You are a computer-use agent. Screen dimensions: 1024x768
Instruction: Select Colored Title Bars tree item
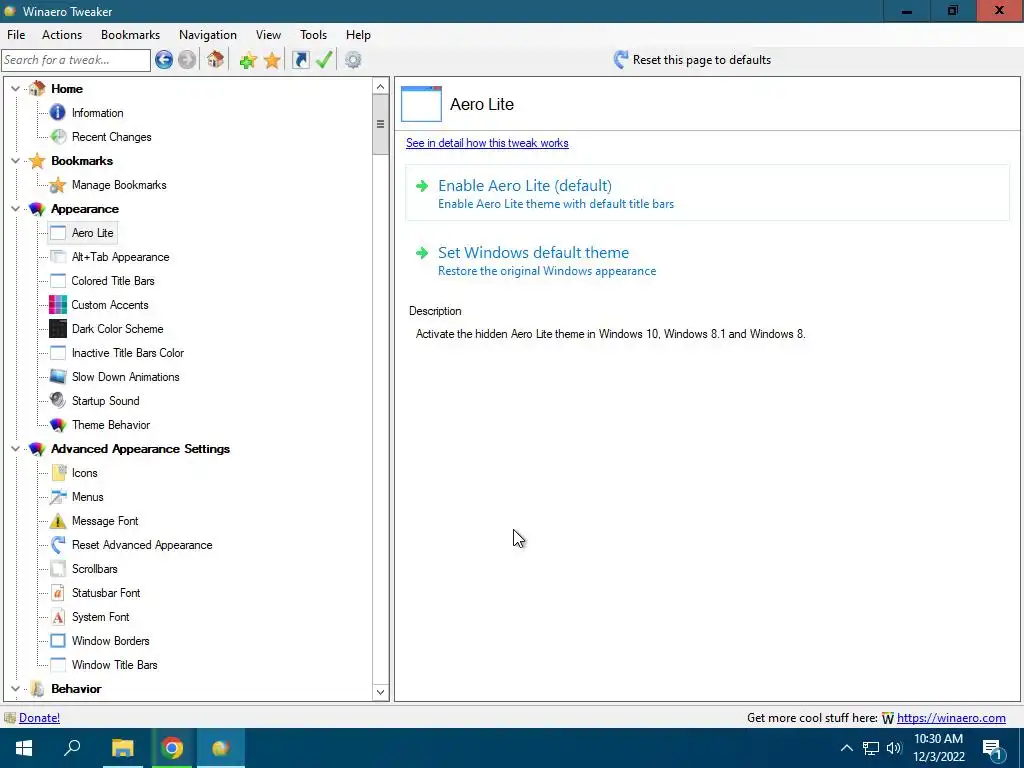click(113, 281)
